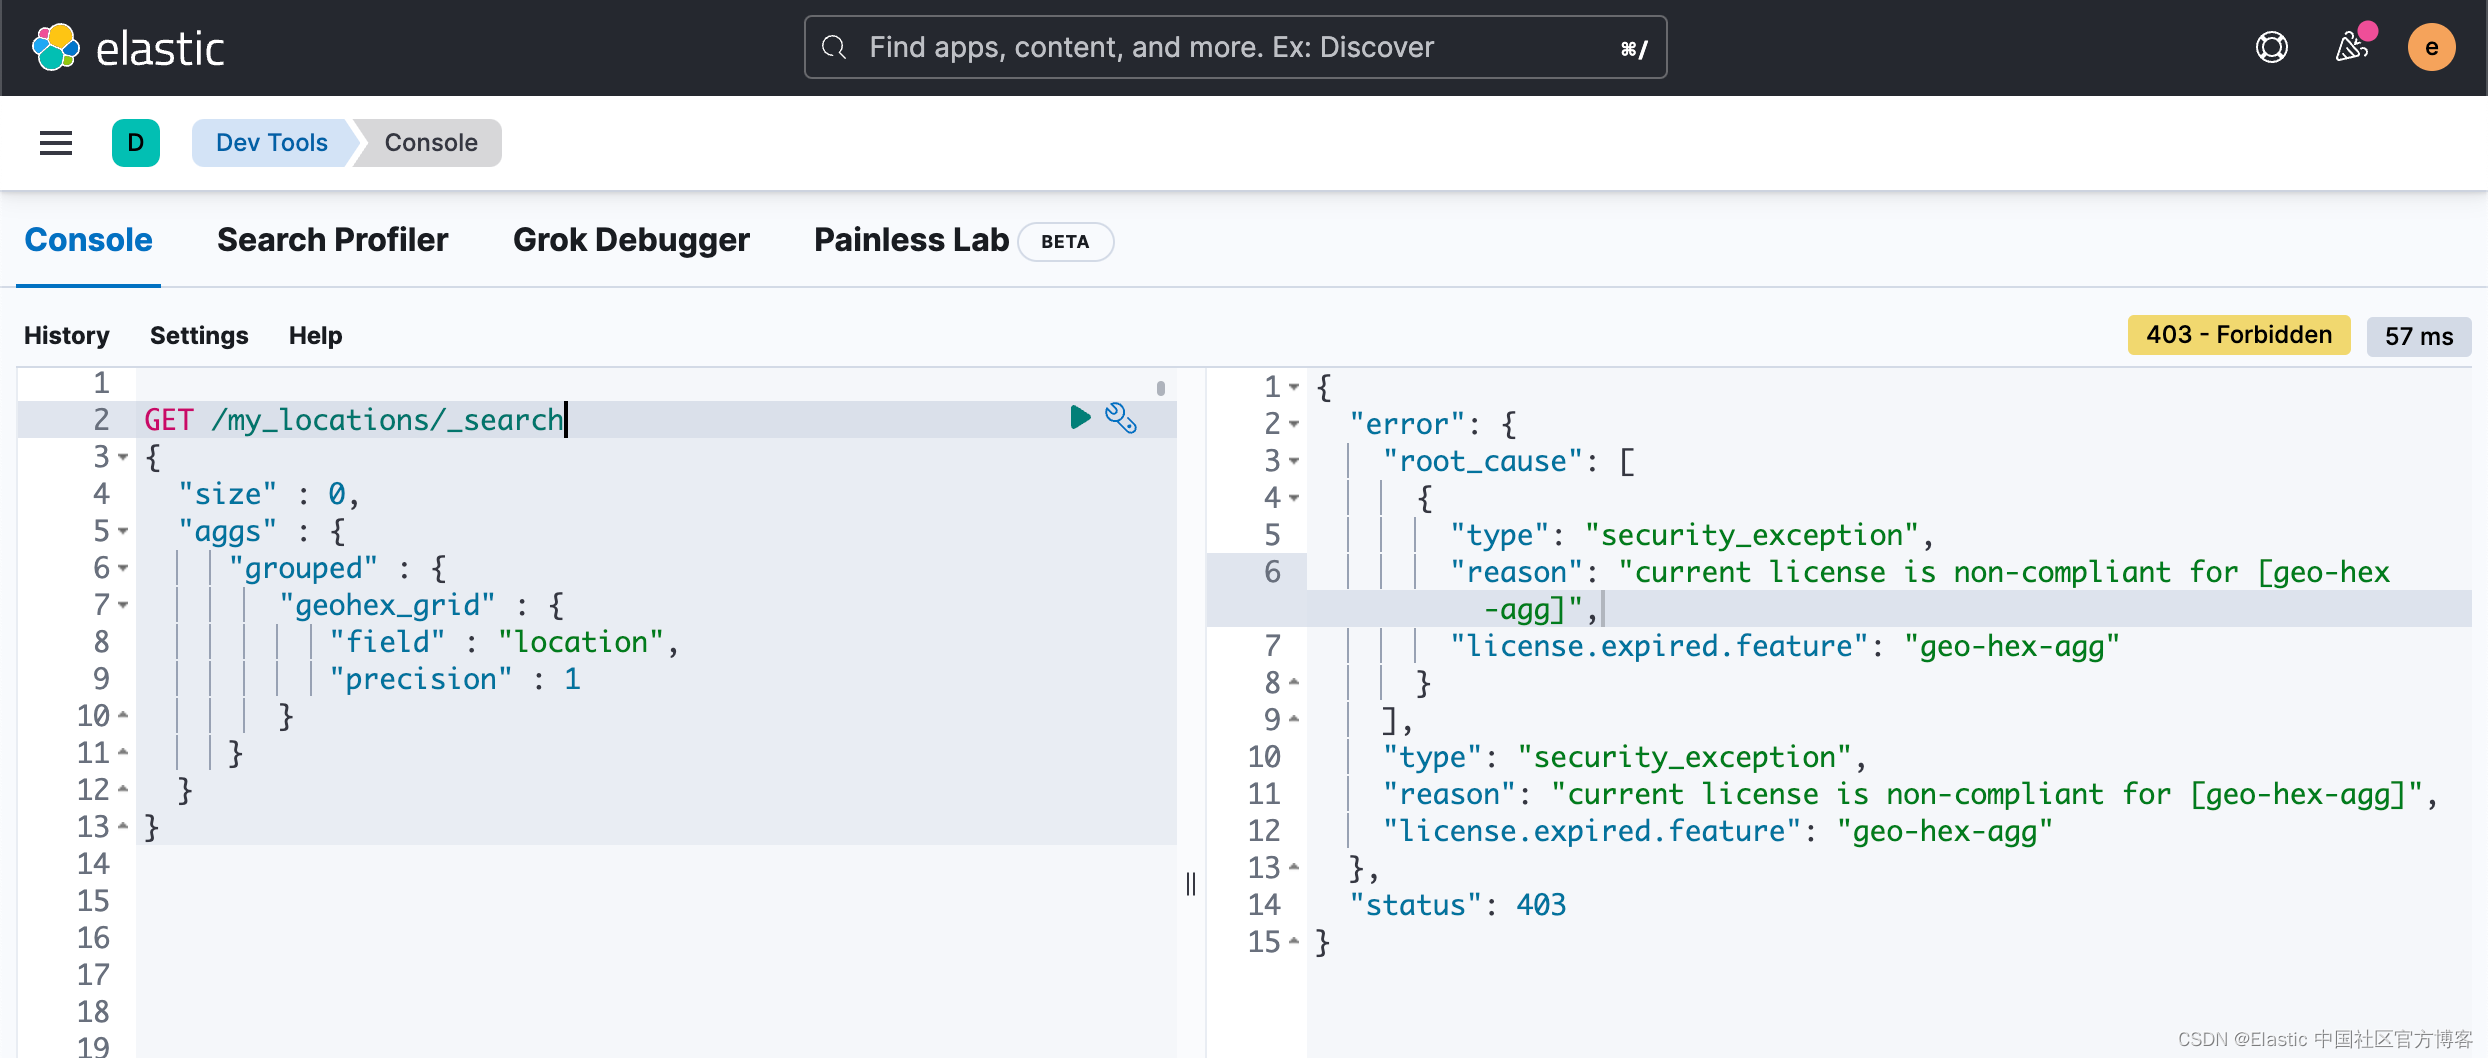The width and height of the screenshot is (2488, 1058).
Task: Open console Help
Action: point(315,336)
